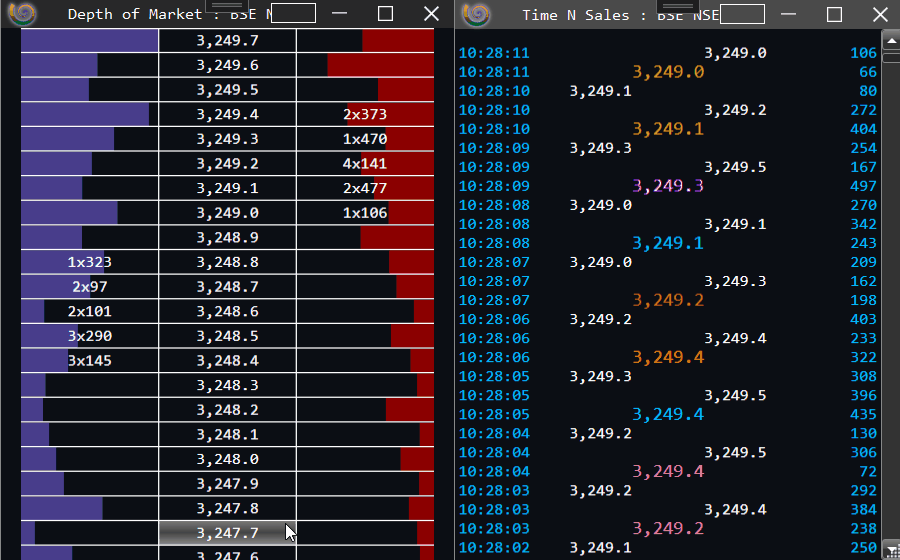Image resolution: width=900 pixels, height=560 pixels.
Task: Click the Depth of Market app logo icon
Action: coord(22,14)
